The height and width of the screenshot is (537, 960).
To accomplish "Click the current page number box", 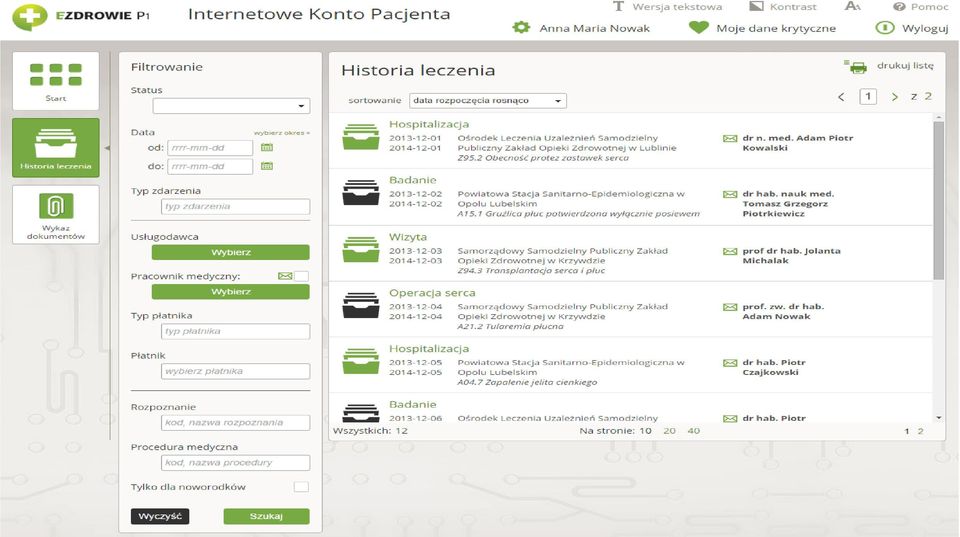I will click(868, 97).
